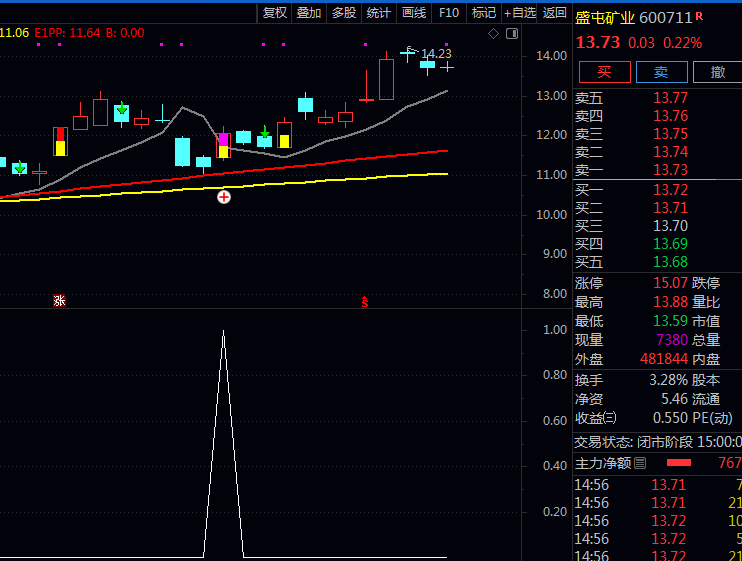This screenshot has width=742, height=561.
Task: Select the 买一 price 13.72
Action: click(x=671, y=190)
